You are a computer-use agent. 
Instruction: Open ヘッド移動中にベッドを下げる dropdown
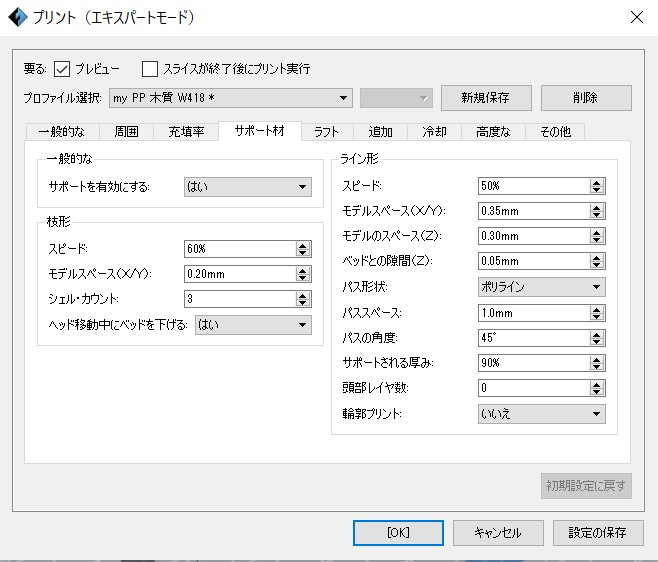coord(253,325)
